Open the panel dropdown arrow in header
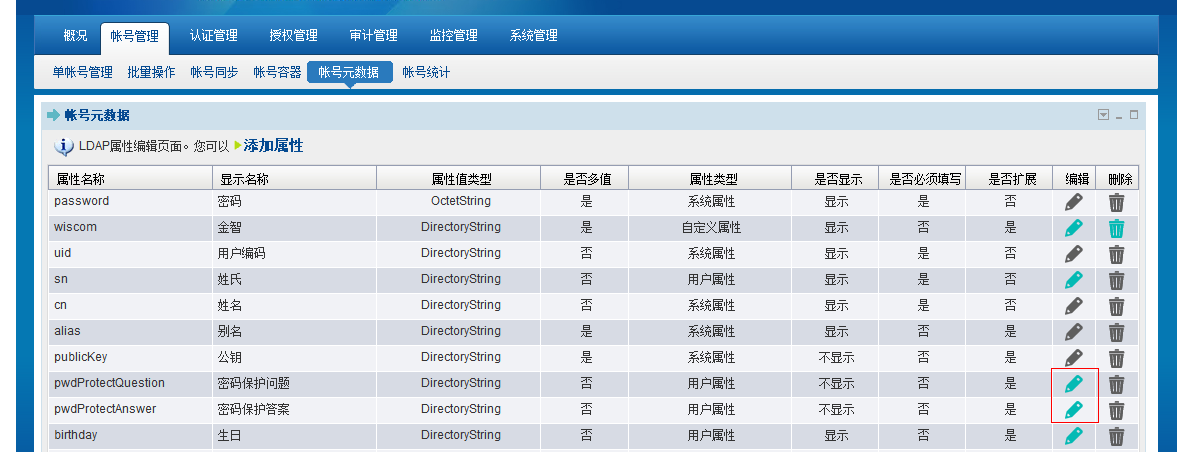The image size is (1188, 452). click(x=1103, y=115)
